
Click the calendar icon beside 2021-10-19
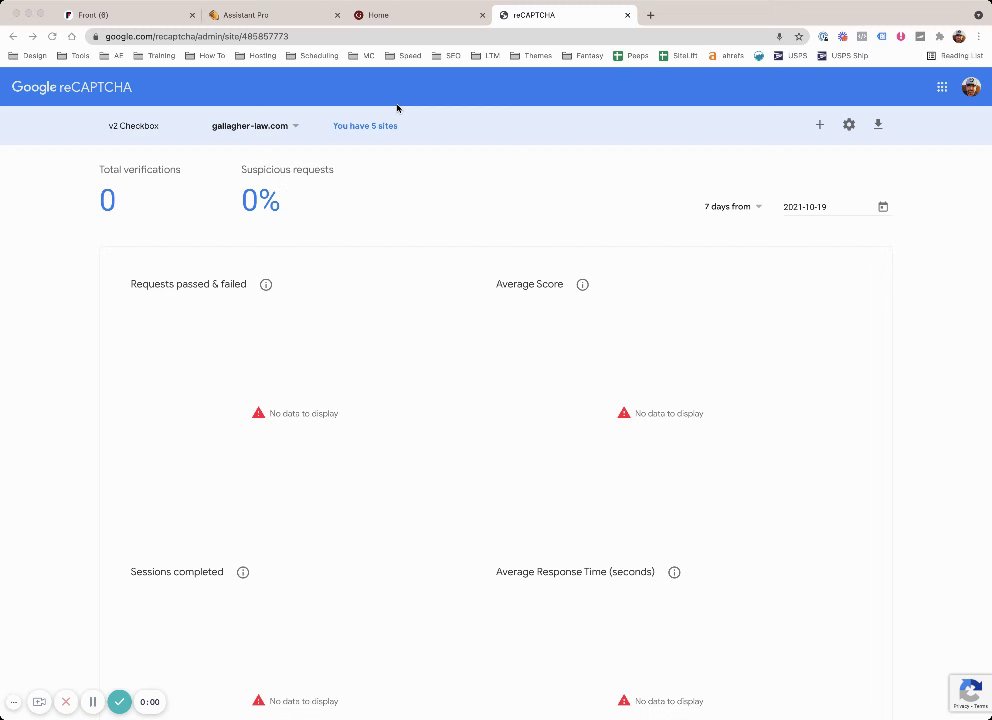click(x=883, y=207)
